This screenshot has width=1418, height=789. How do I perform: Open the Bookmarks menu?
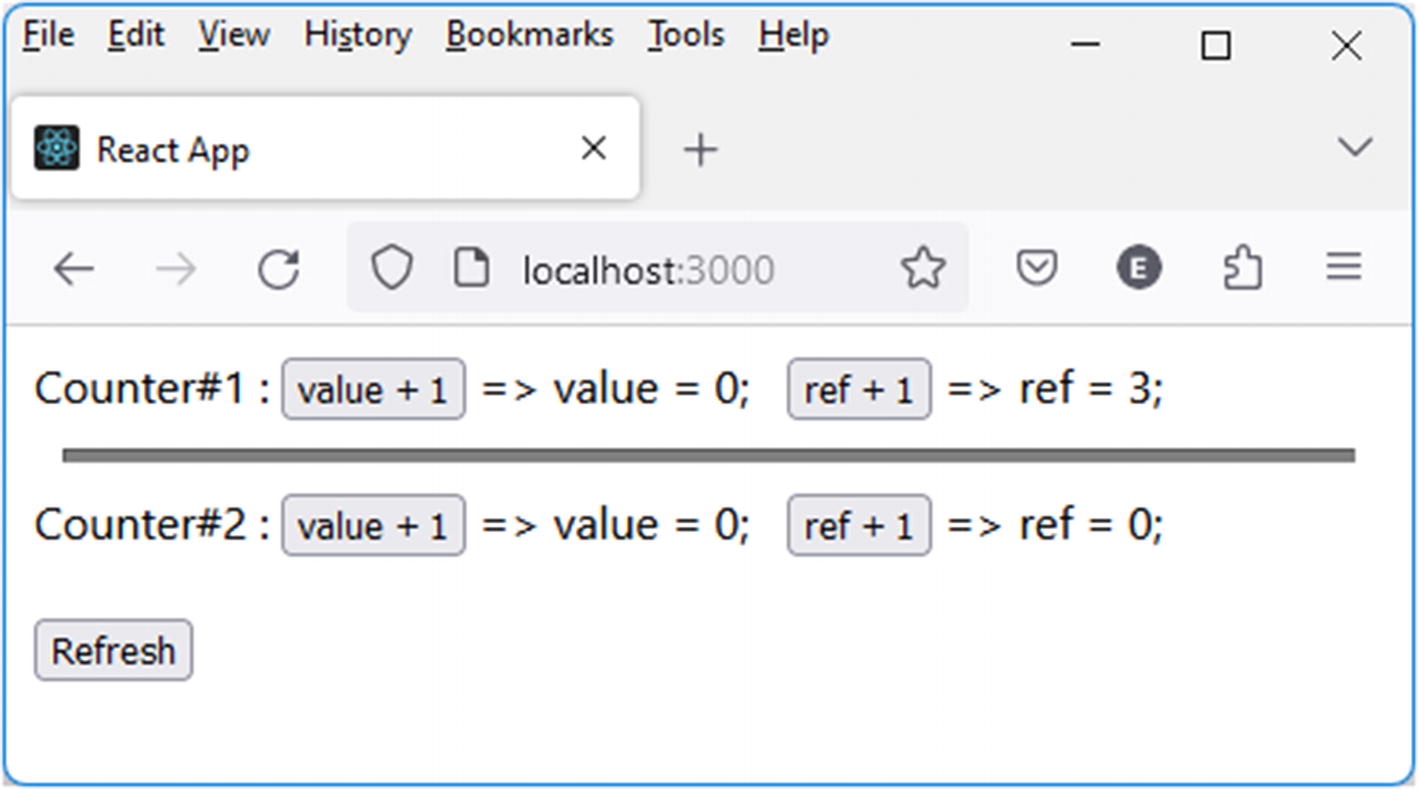tap(529, 35)
